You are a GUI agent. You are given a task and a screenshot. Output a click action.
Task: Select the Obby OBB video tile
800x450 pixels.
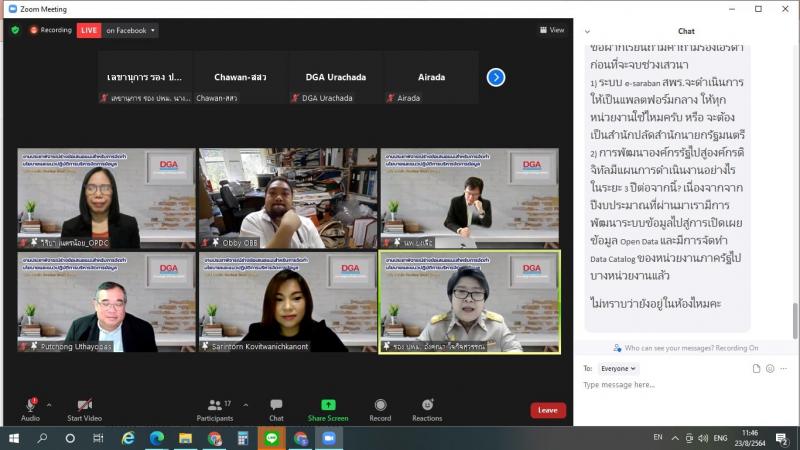(288, 198)
